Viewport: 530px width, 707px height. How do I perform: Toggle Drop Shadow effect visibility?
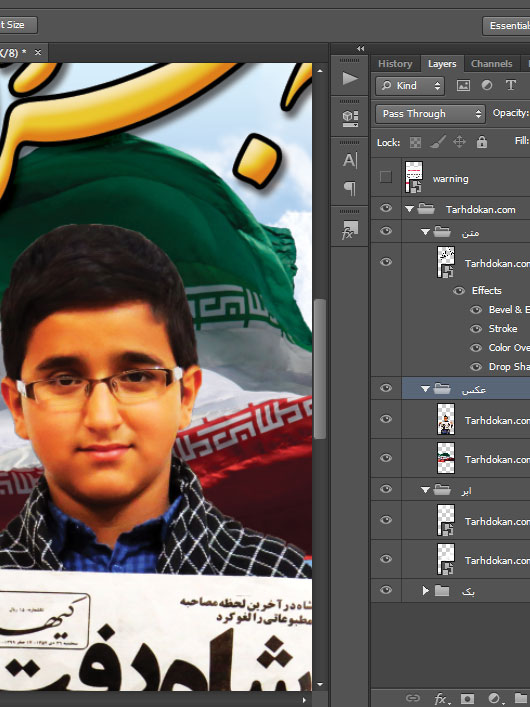(x=476, y=367)
